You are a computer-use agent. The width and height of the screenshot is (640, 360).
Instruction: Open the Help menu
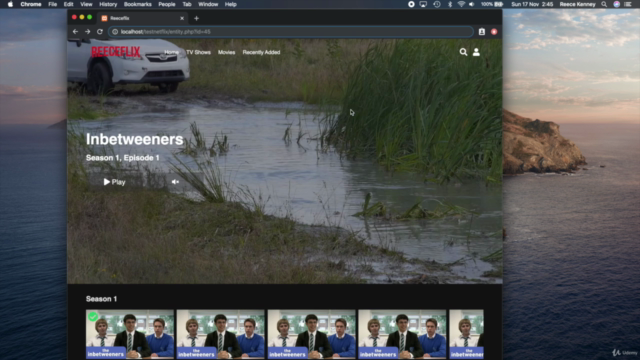click(231, 4)
